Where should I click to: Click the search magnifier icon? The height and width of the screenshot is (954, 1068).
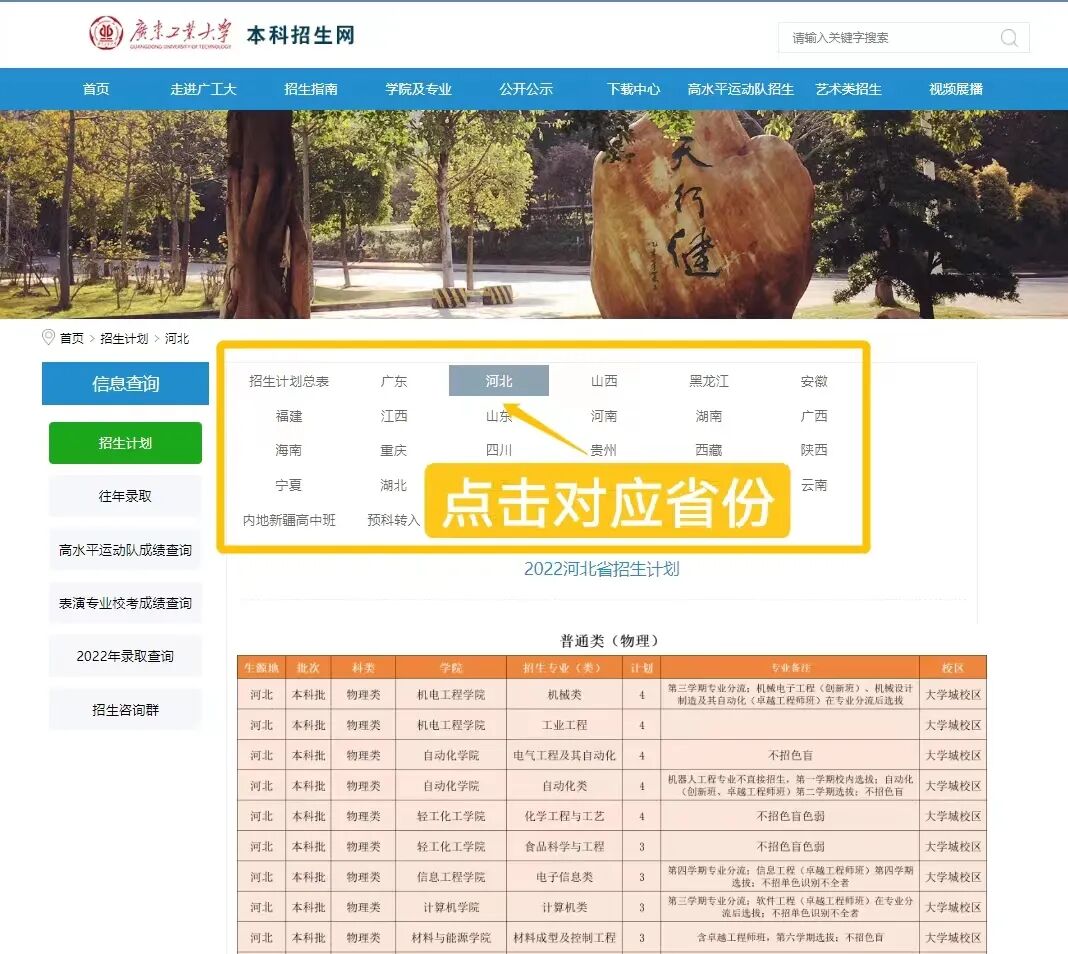coord(1009,38)
